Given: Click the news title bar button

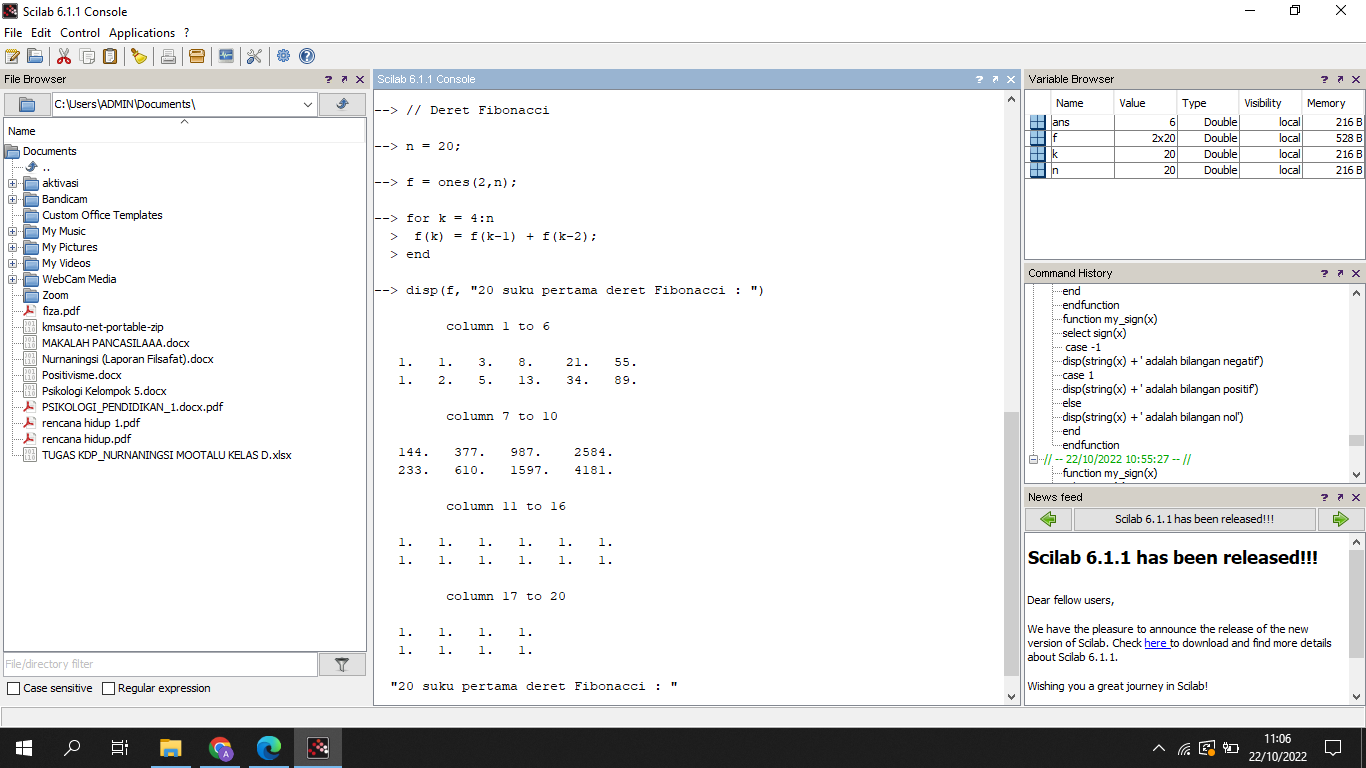Looking at the screenshot, I should 1194,519.
